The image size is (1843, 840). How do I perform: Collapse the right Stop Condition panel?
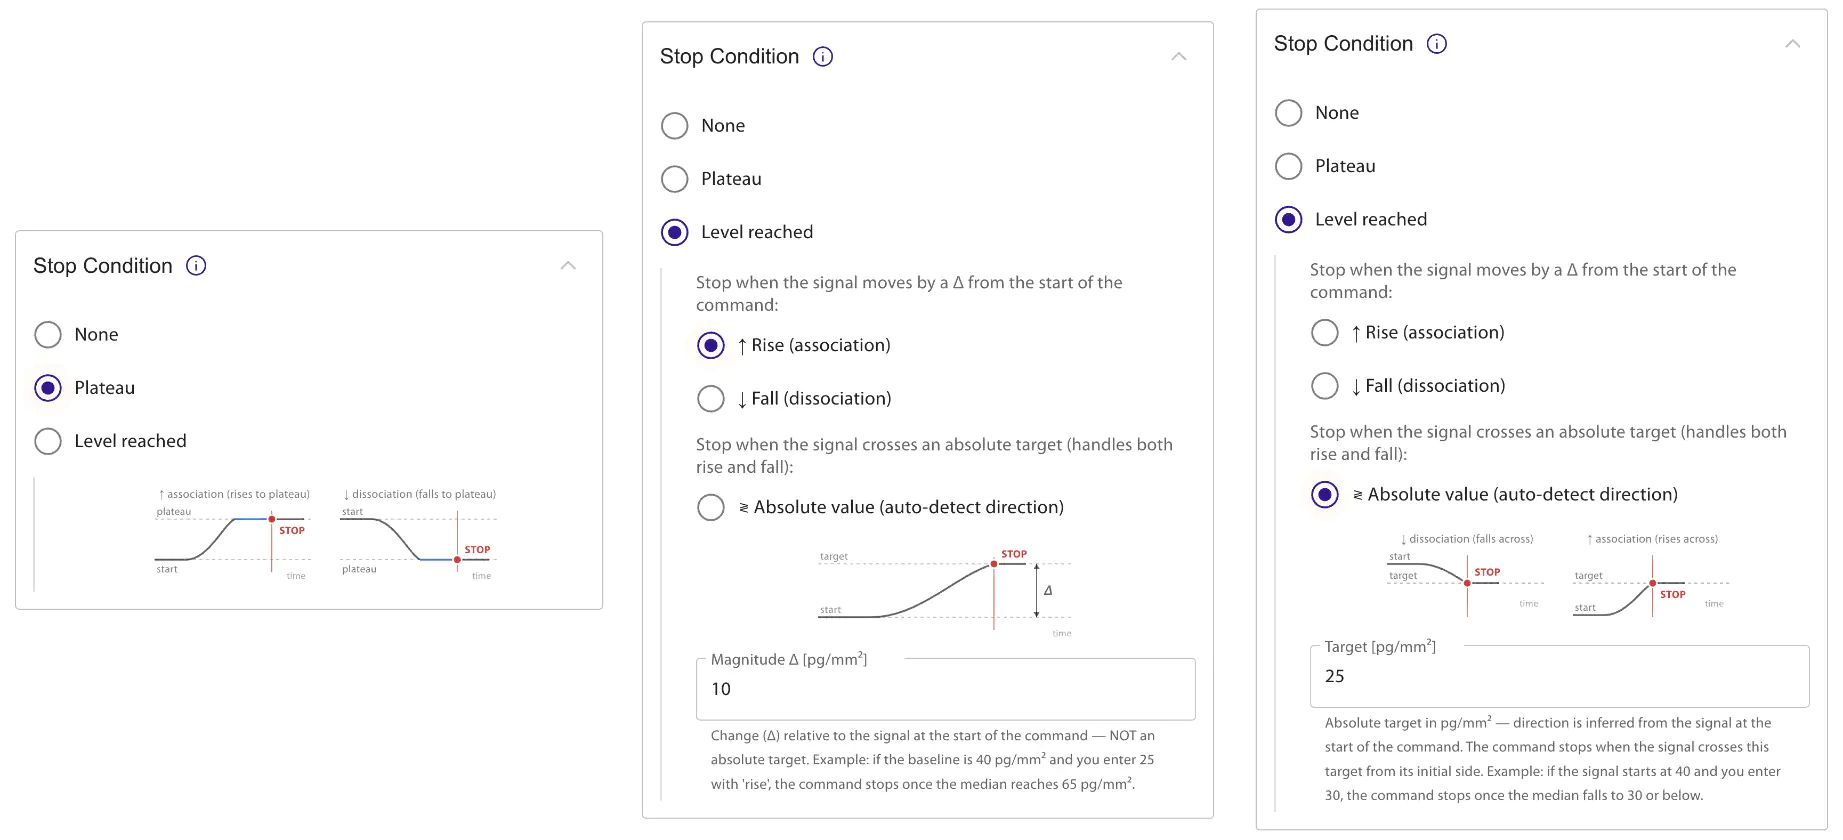coord(1793,44)
